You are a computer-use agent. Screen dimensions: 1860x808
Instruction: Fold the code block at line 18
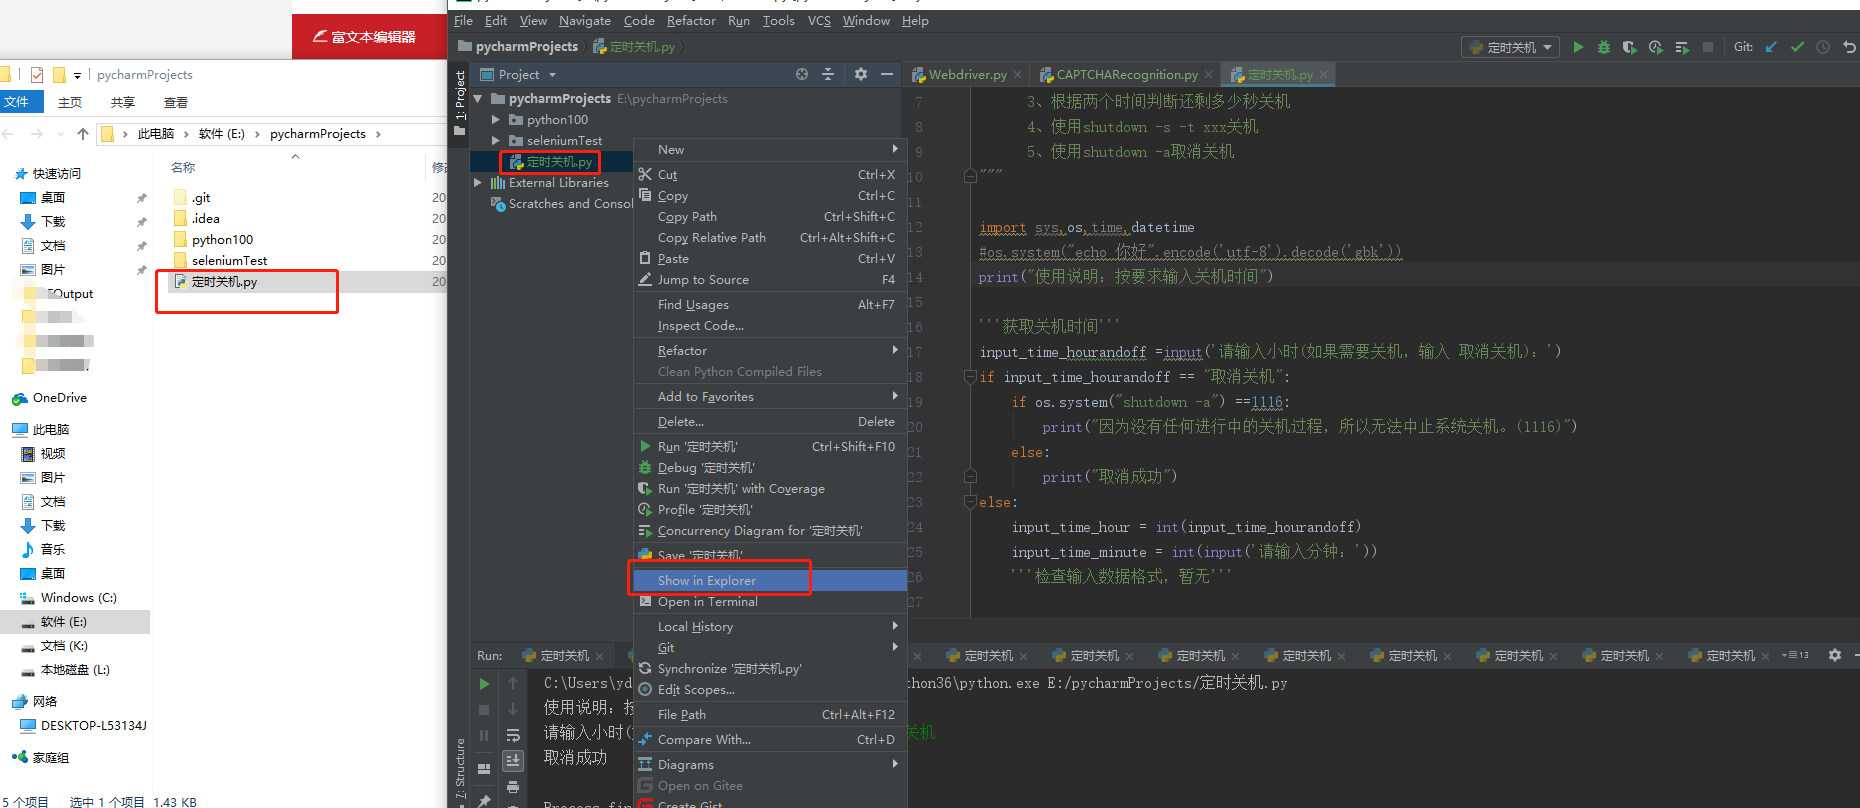pos(970,377)
